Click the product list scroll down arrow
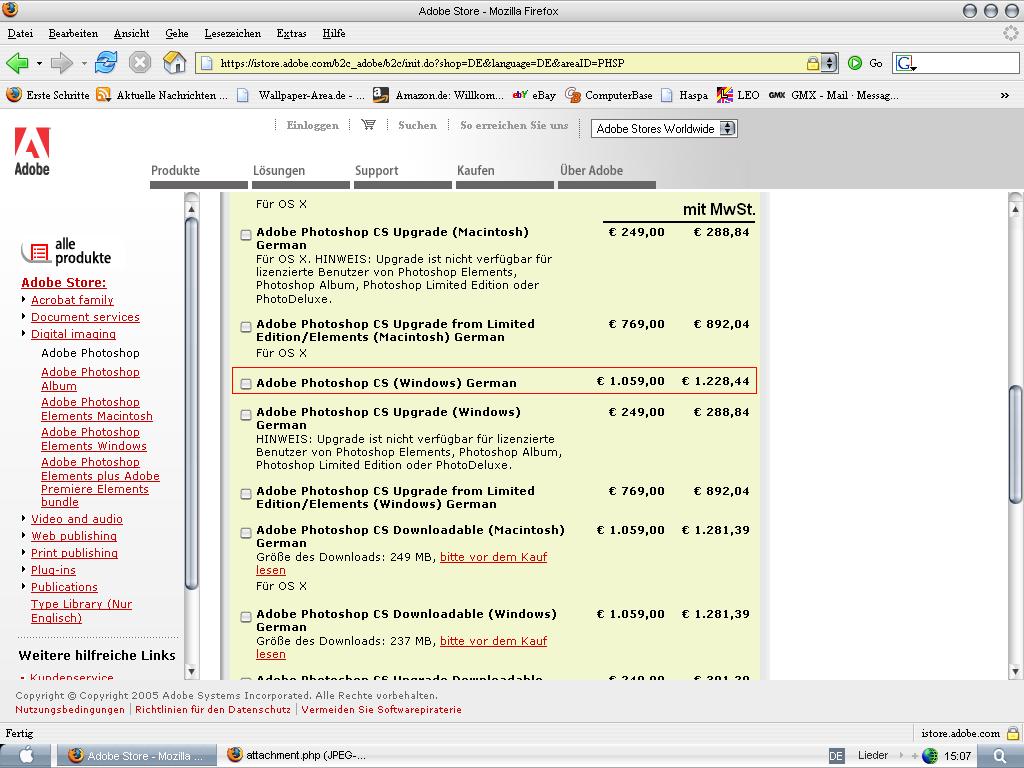 coord(1015,671)
